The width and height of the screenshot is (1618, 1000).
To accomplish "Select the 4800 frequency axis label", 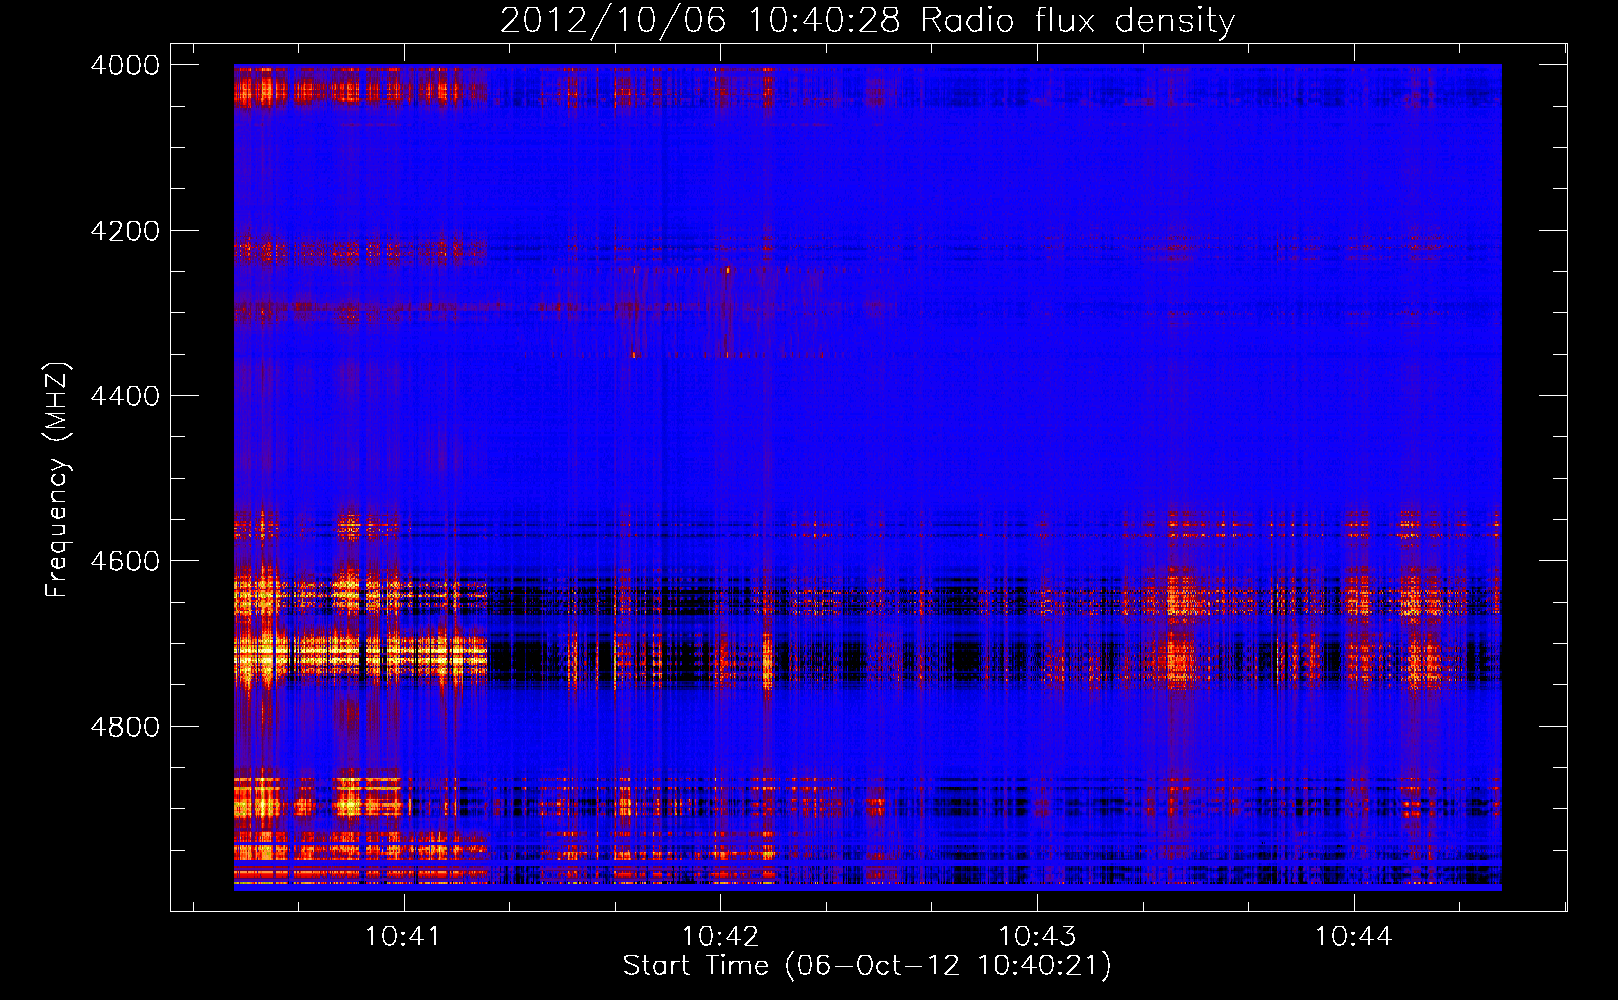I will (125, 727).
